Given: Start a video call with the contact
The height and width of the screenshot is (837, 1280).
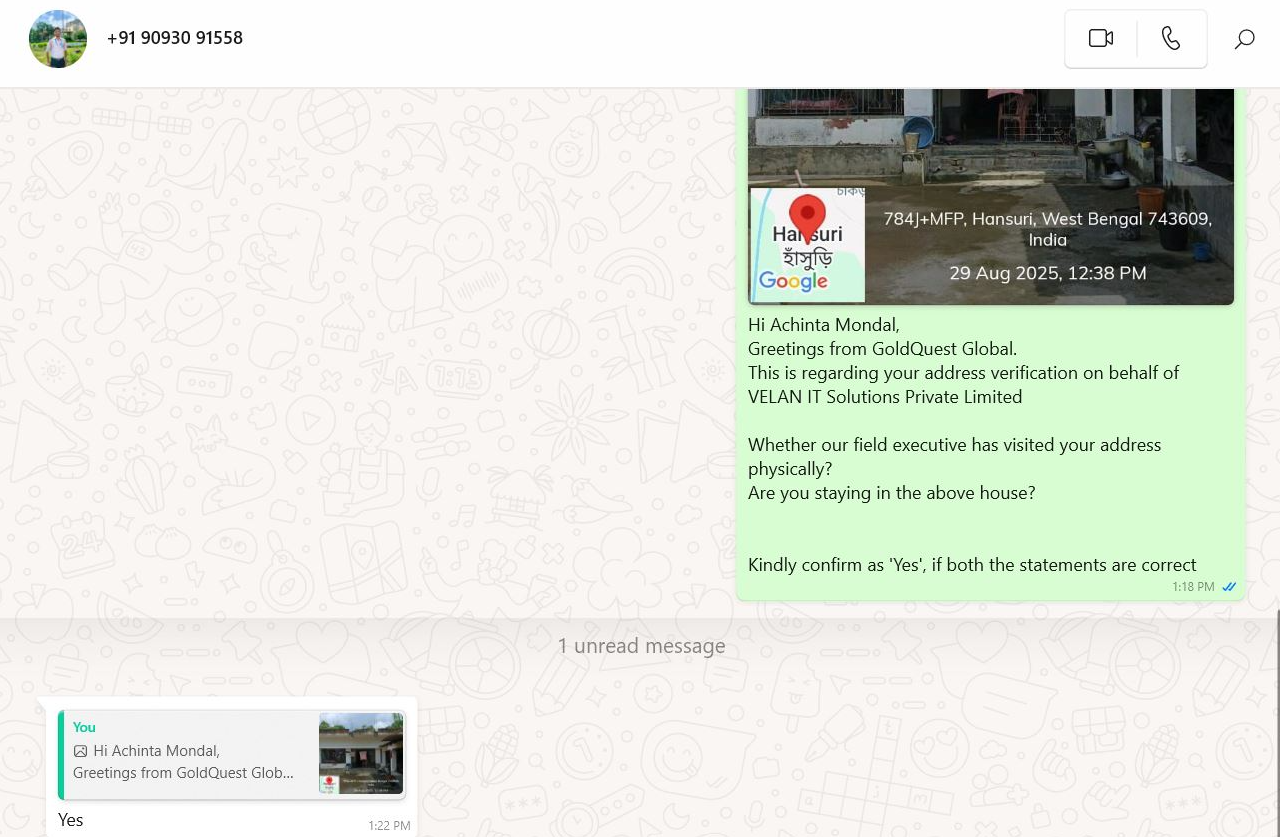Looking at the screenshot, I should click(1101, 39).
